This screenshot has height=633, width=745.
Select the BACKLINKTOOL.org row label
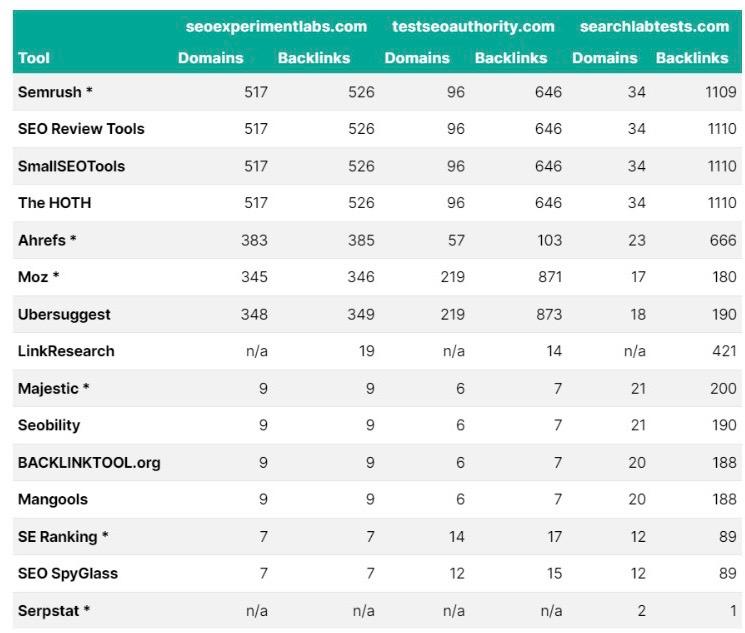coord(89,462)
